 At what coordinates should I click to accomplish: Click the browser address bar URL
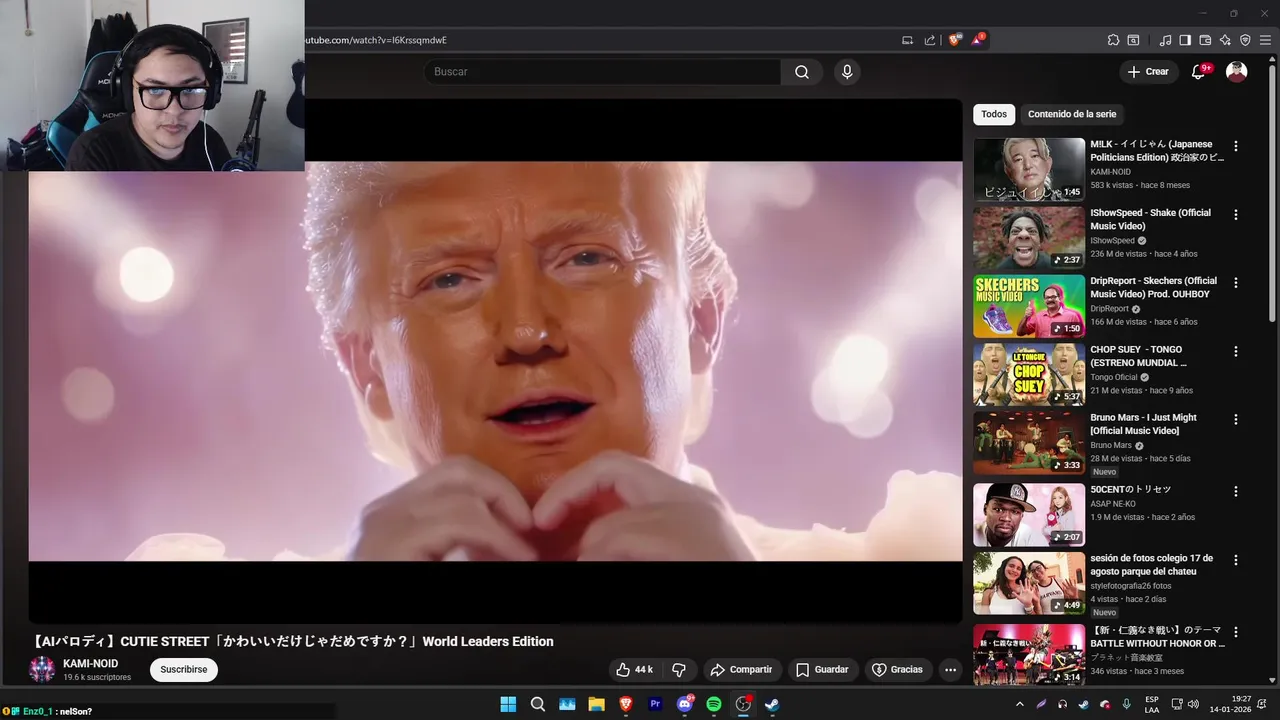[376, 40]
